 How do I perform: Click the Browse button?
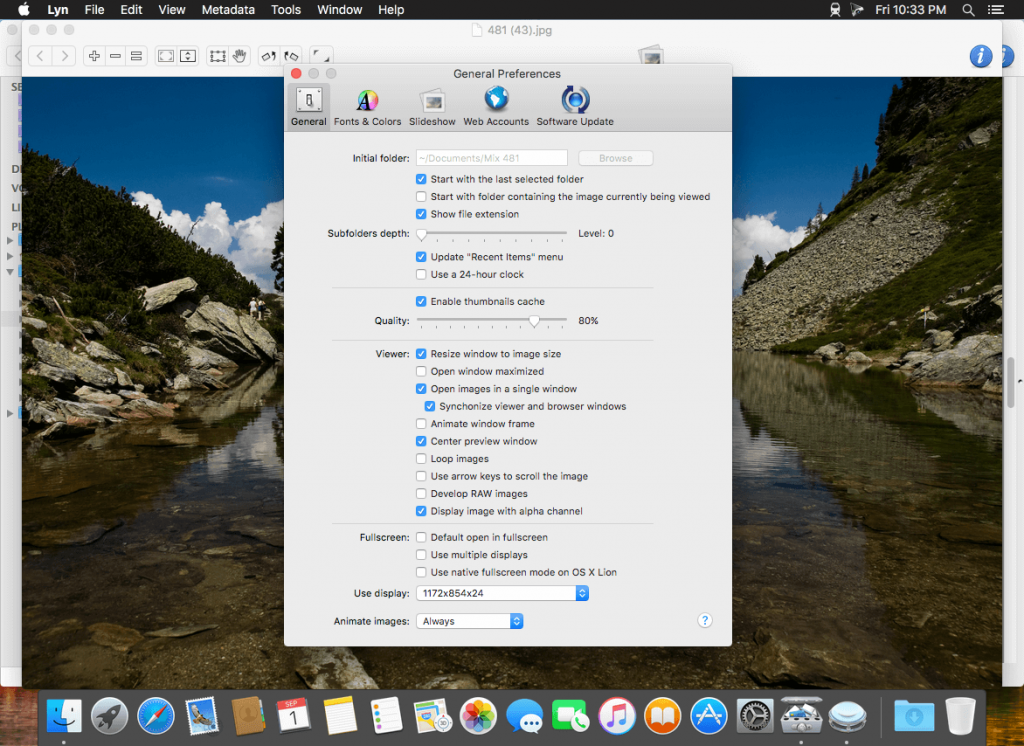tap(615, 158)
